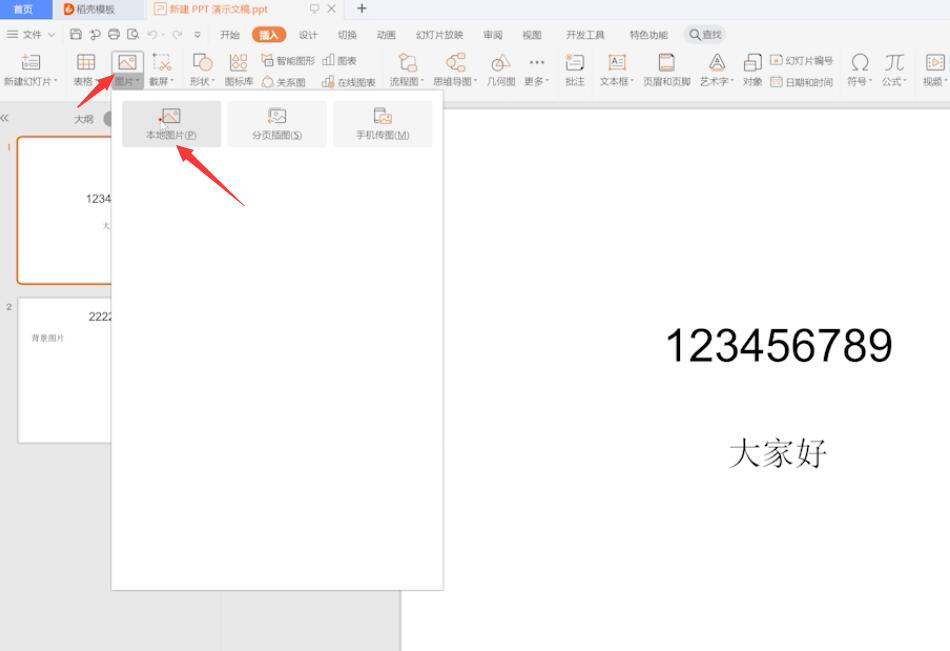This screenshot has height=651, width=950.
Task: Open the search box (查找)
Action: (705, 35)
